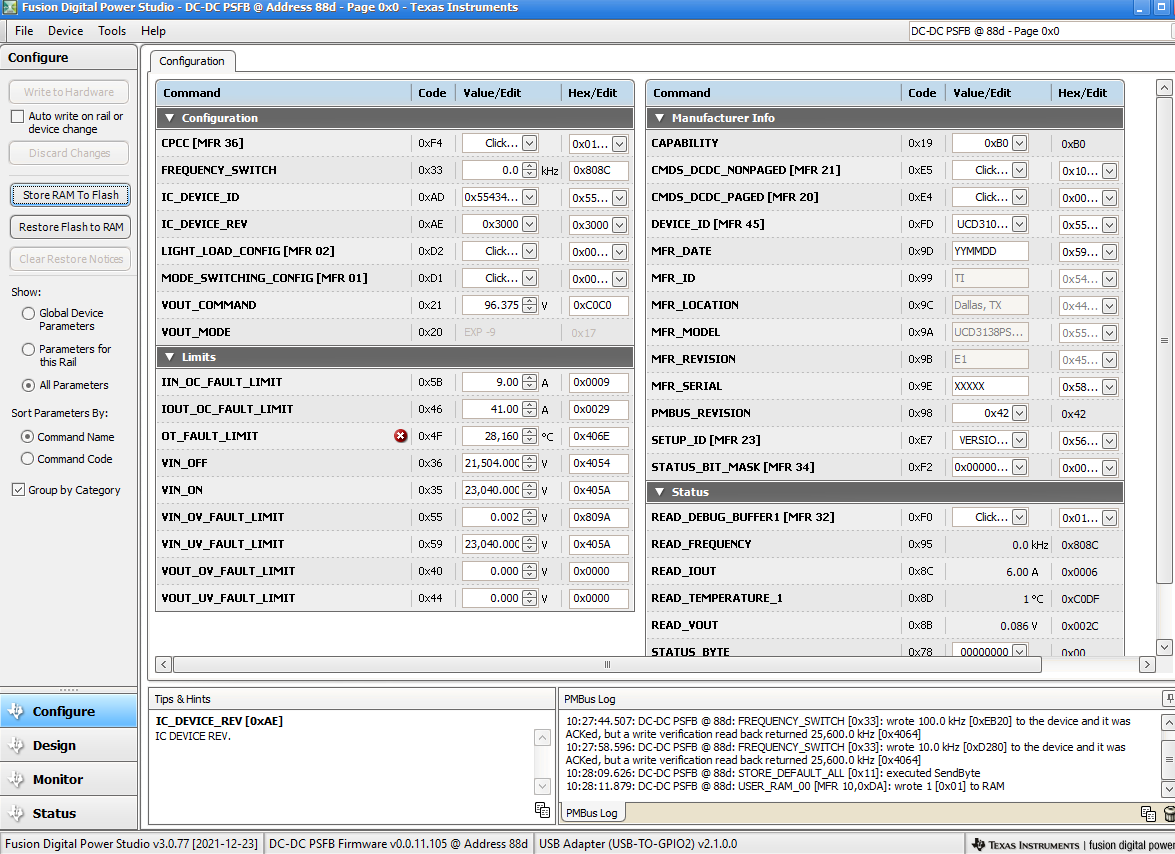Click Restore Flash to RAM button
Screen dimensions: 1175x854
[70, 227]
